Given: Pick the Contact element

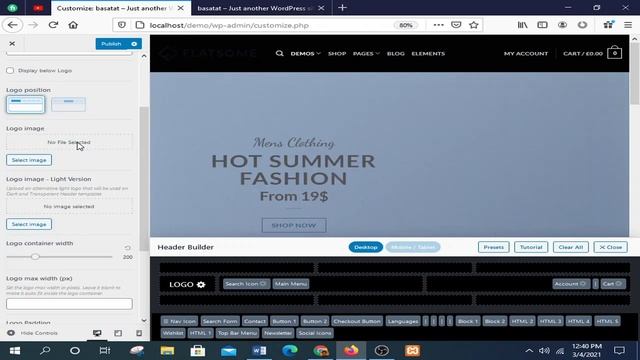Looking at the screenshot, I should [x=255, y=321].
